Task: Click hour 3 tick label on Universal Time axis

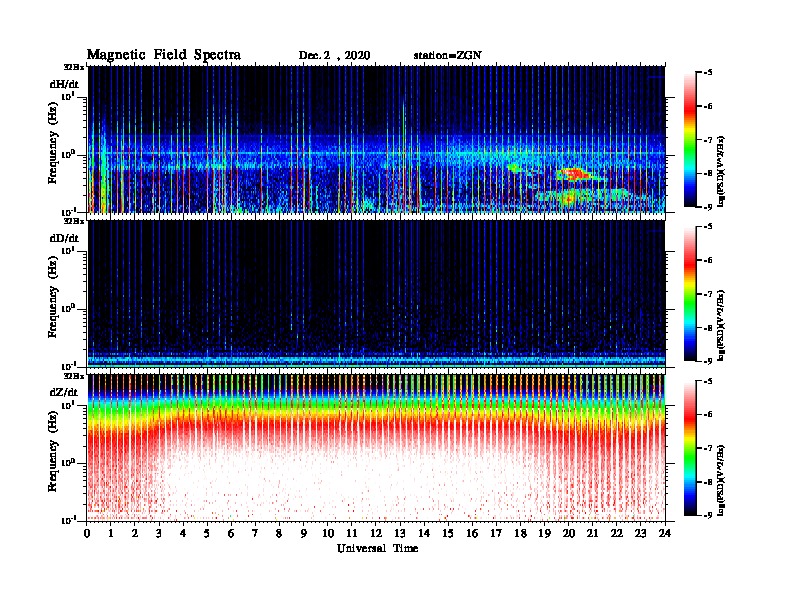Action: coord(159,533)
